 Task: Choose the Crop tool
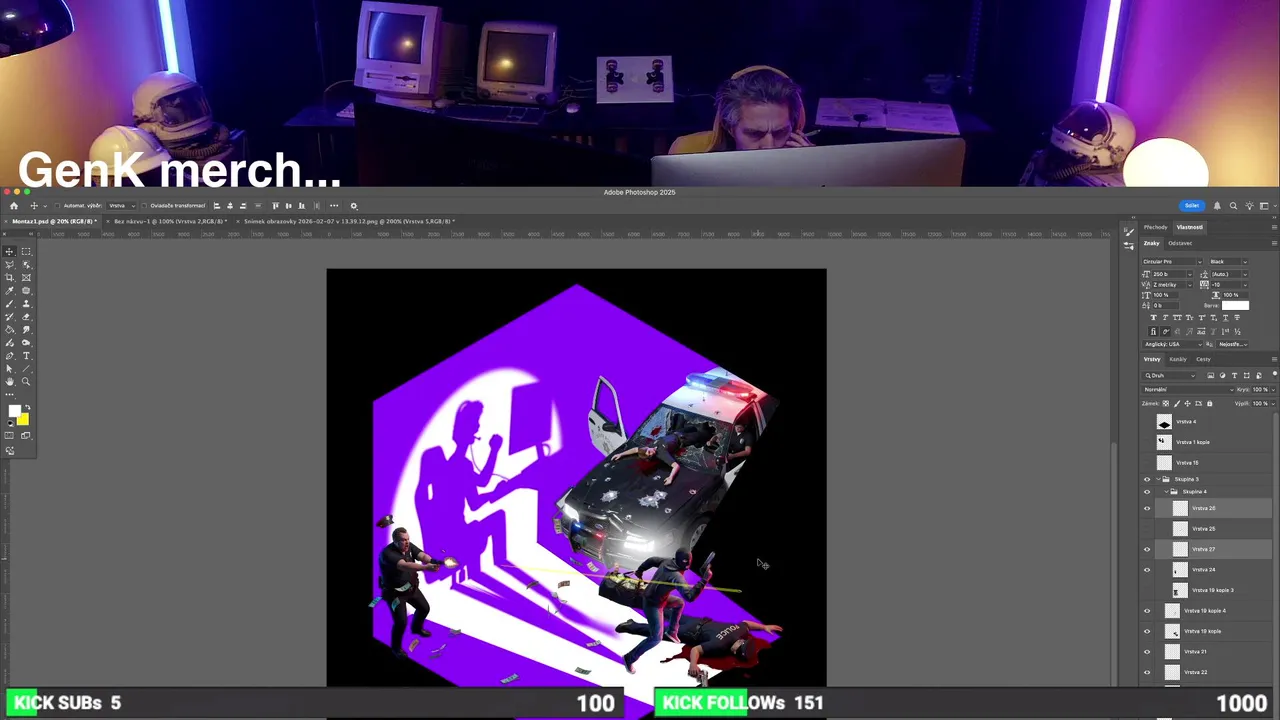point(9,277)
